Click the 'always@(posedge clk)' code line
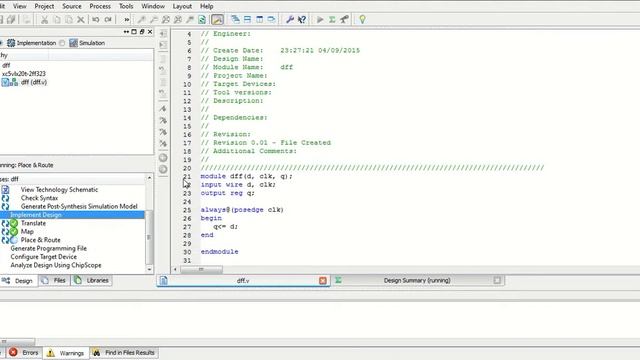Viewport: 640px width, 360px height. 242,210
